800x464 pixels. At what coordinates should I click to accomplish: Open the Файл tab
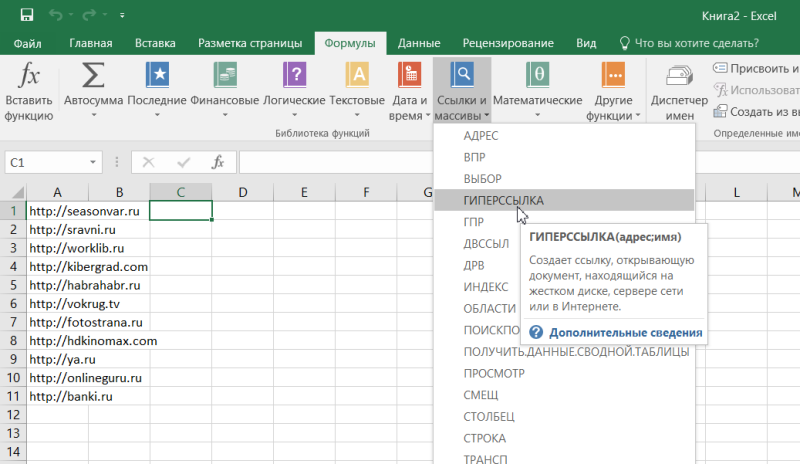click(28, 43)
